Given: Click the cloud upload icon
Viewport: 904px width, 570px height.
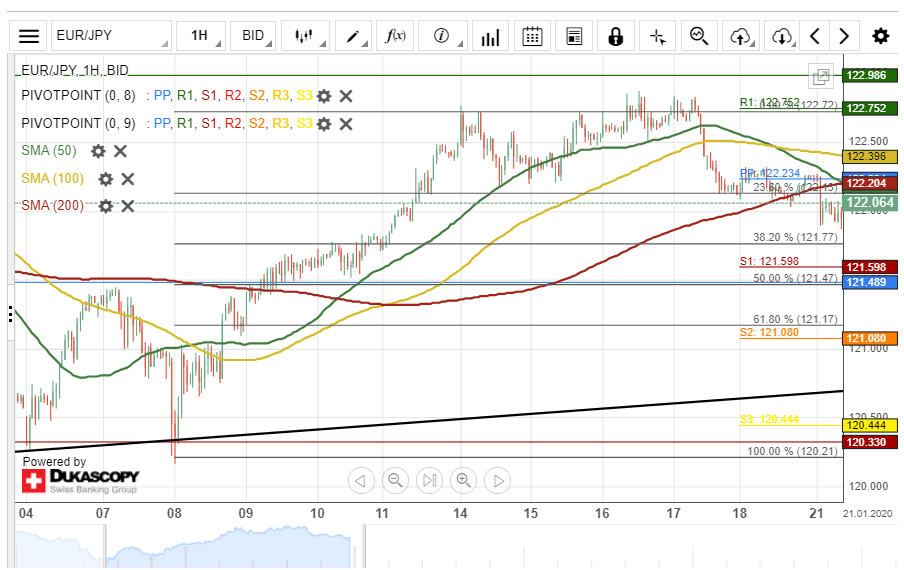Looking at the screenshot, I should click(741, 37).
